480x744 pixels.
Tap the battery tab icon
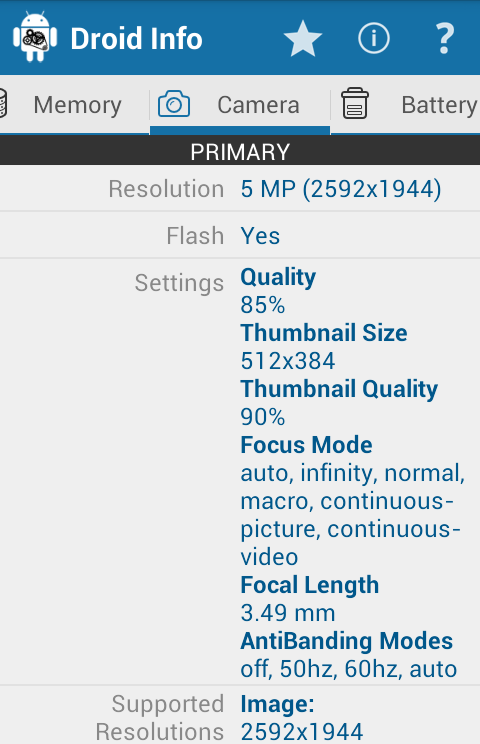pyautogui.click(x=355, y=103)
